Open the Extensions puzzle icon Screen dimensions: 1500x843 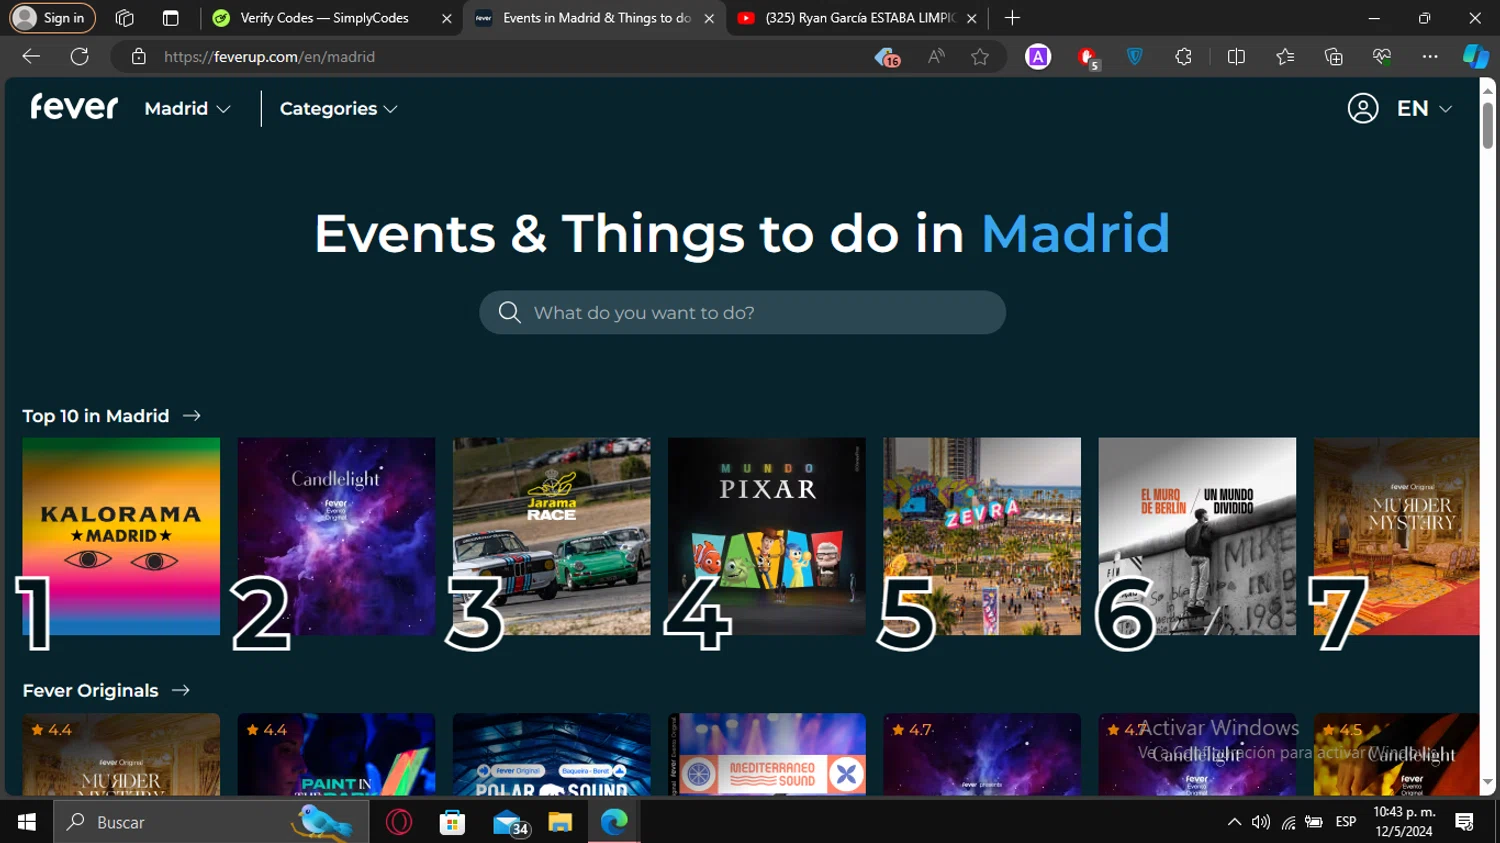[x=1183, y=57]
